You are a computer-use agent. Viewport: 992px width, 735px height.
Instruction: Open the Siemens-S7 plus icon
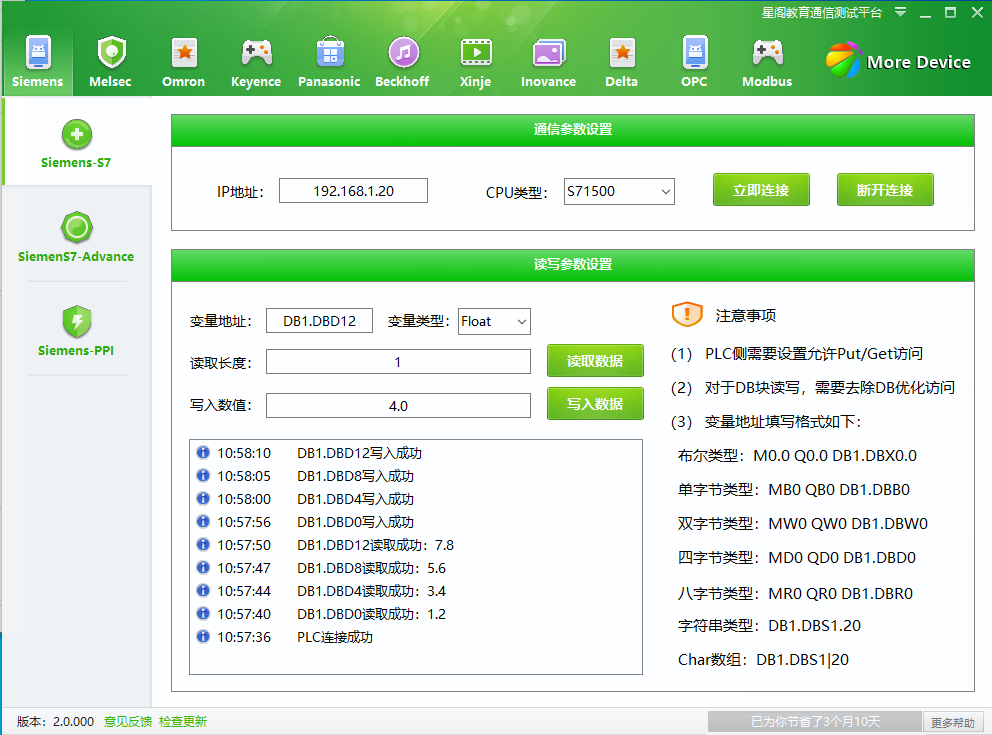tap(77, 134)
